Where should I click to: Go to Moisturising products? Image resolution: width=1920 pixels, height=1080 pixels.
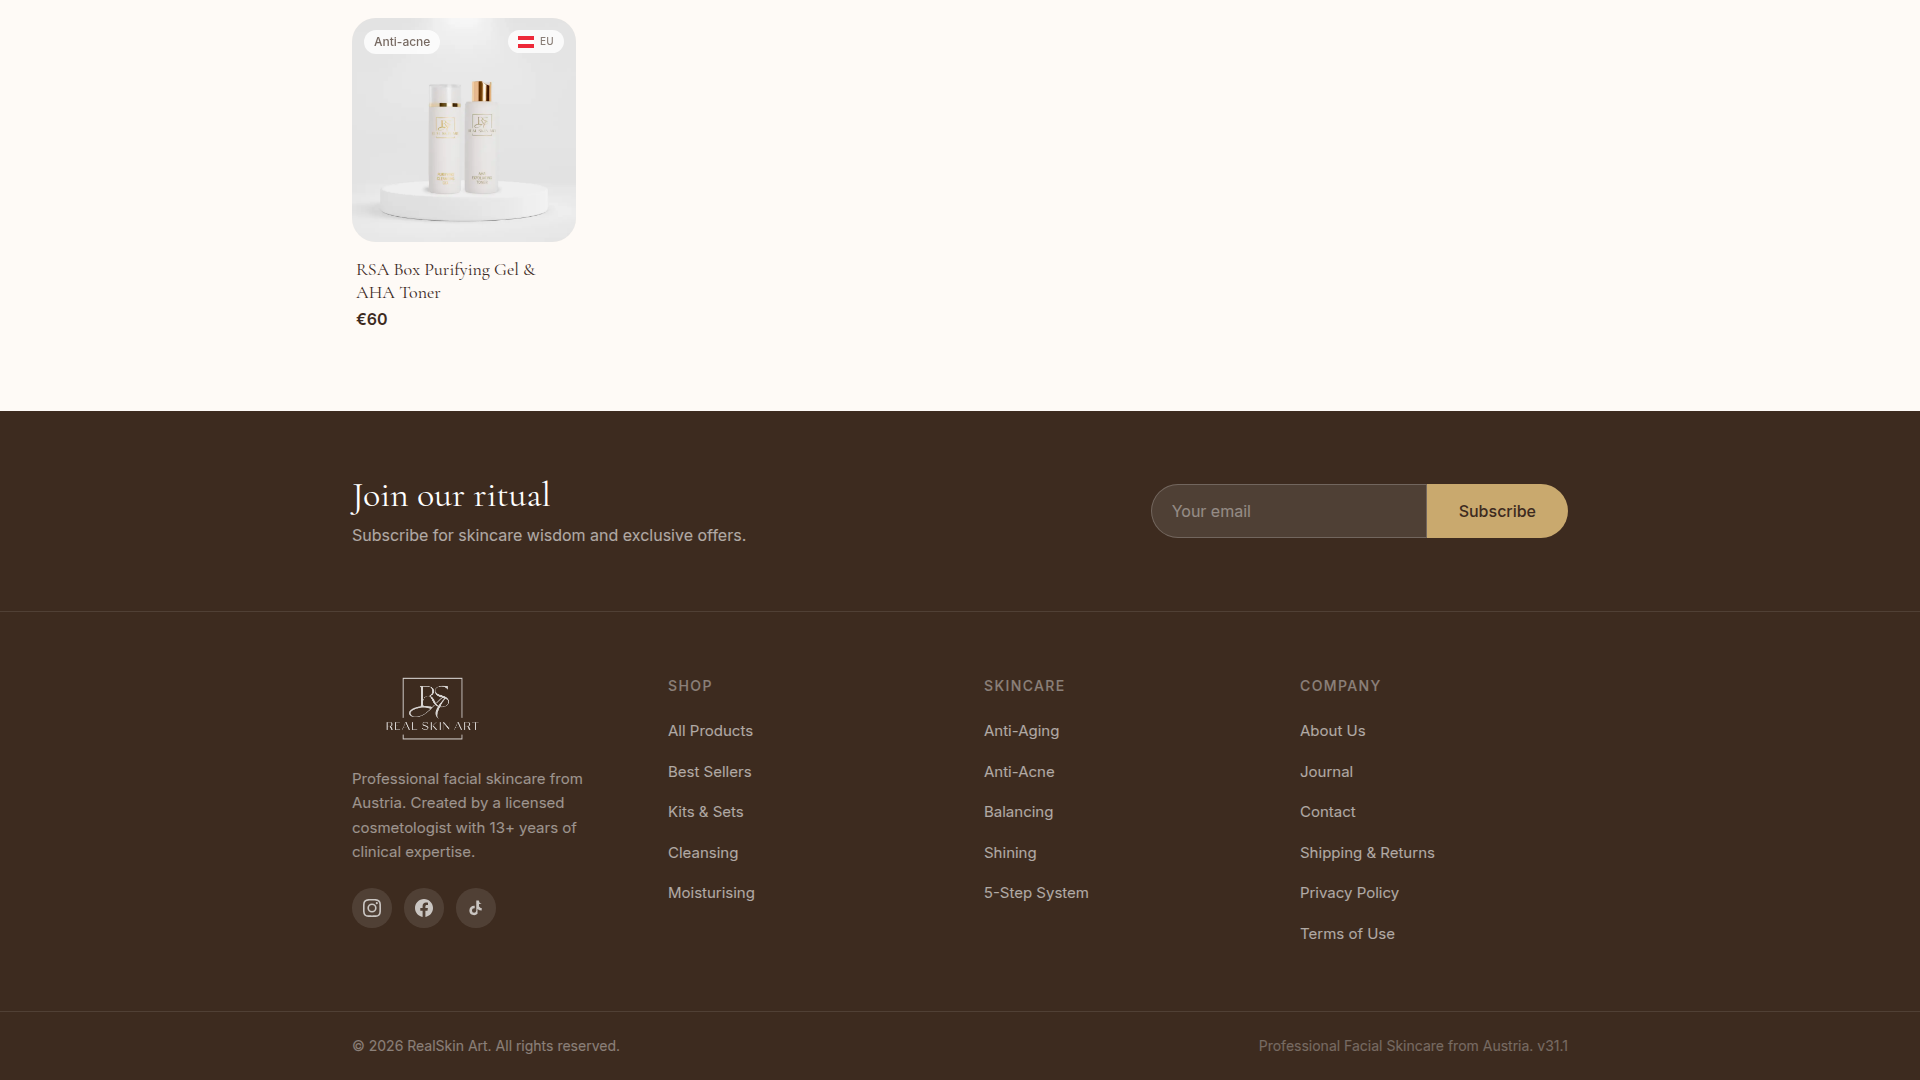click(x=711, y=892)
